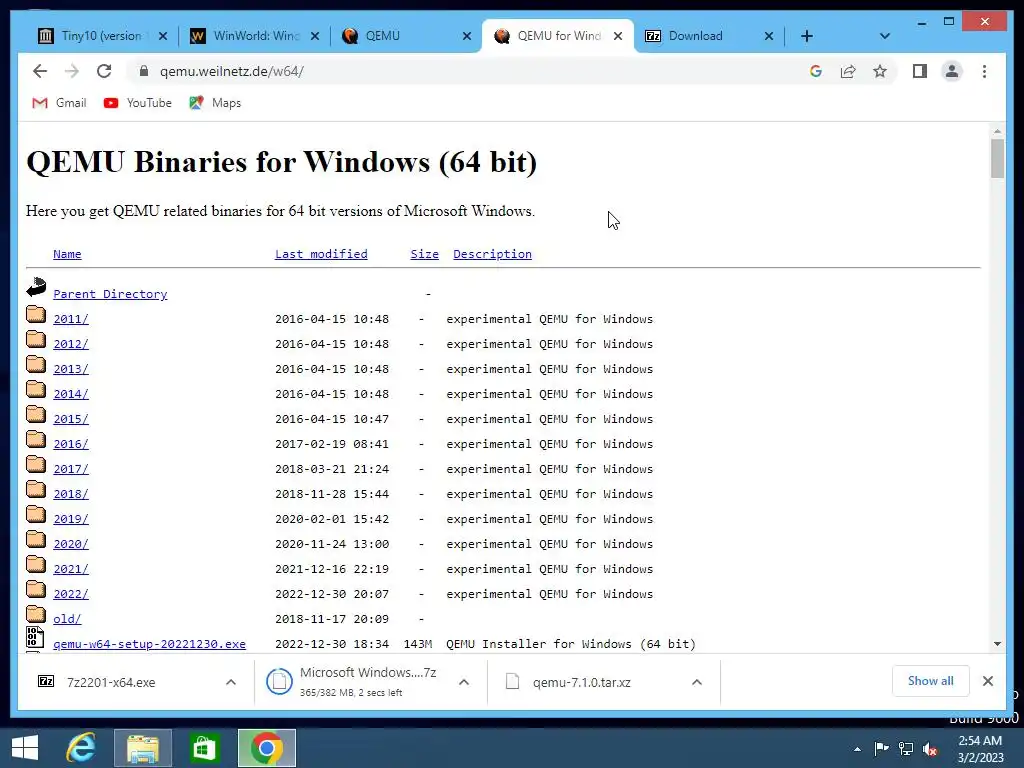This screenshot has width=1024, height=768.
Task: Click the folder icon next to 2022/
Action: pos(36,590)
